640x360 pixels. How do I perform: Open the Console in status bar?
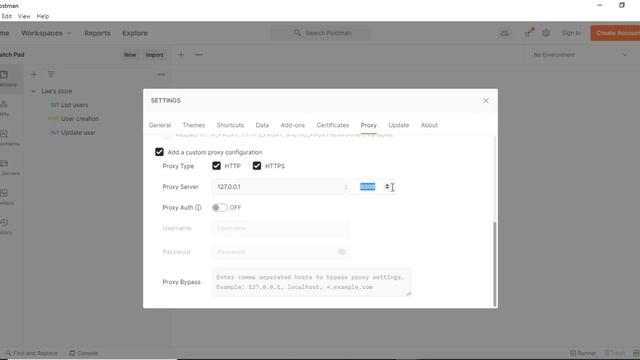84,353
